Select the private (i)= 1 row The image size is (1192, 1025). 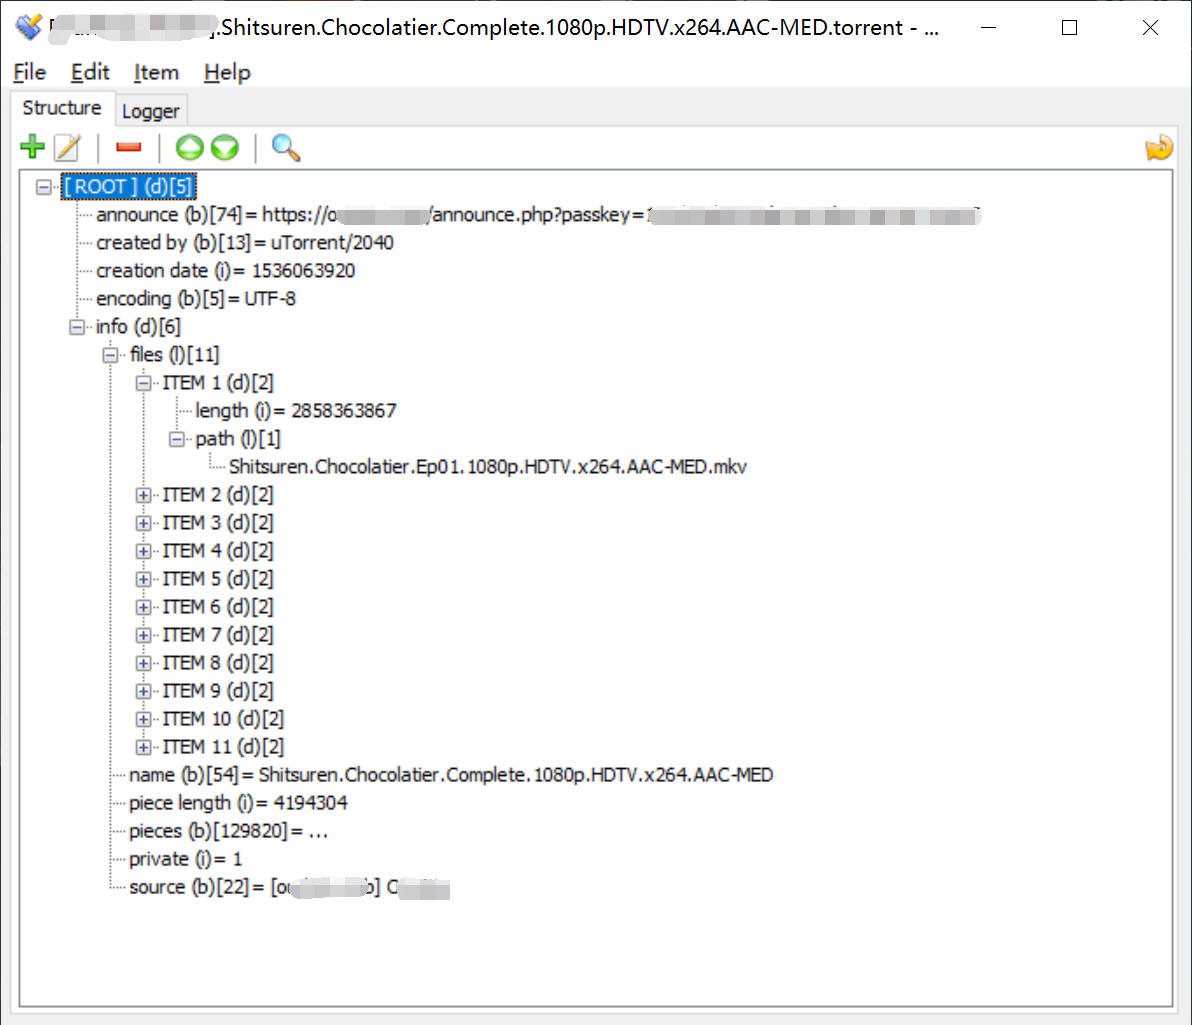click(185, 859)
